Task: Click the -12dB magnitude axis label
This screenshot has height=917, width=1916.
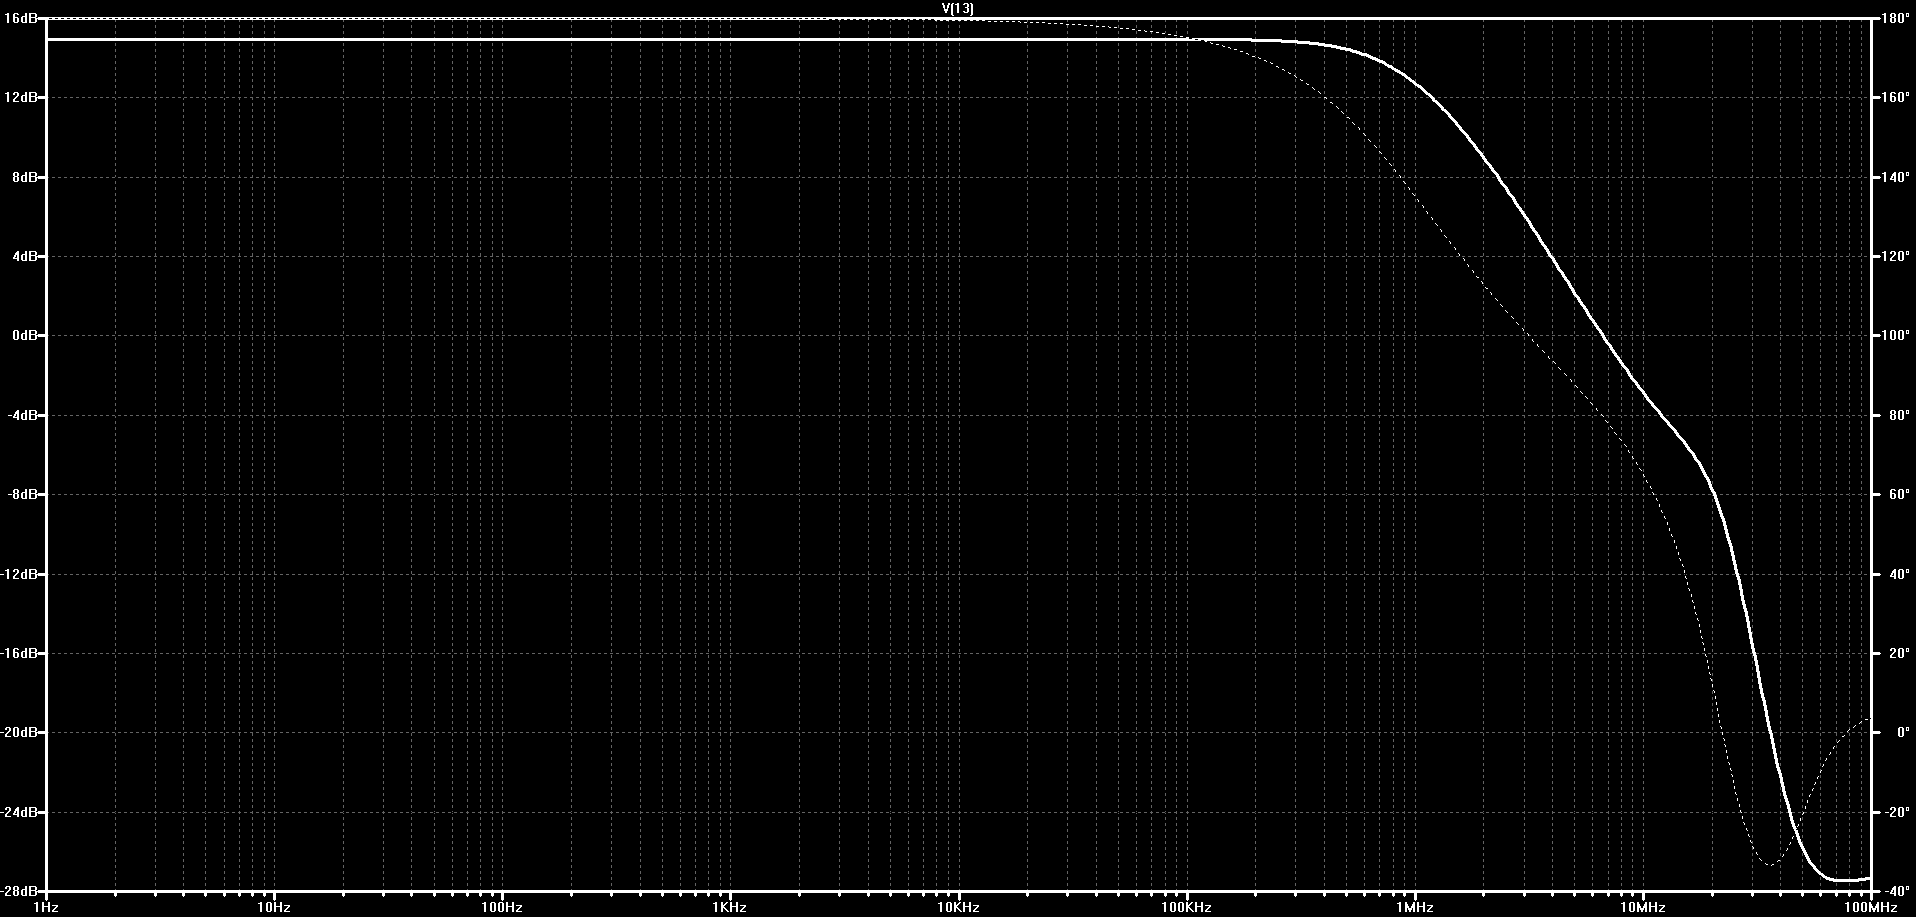Action: point(19,574)
